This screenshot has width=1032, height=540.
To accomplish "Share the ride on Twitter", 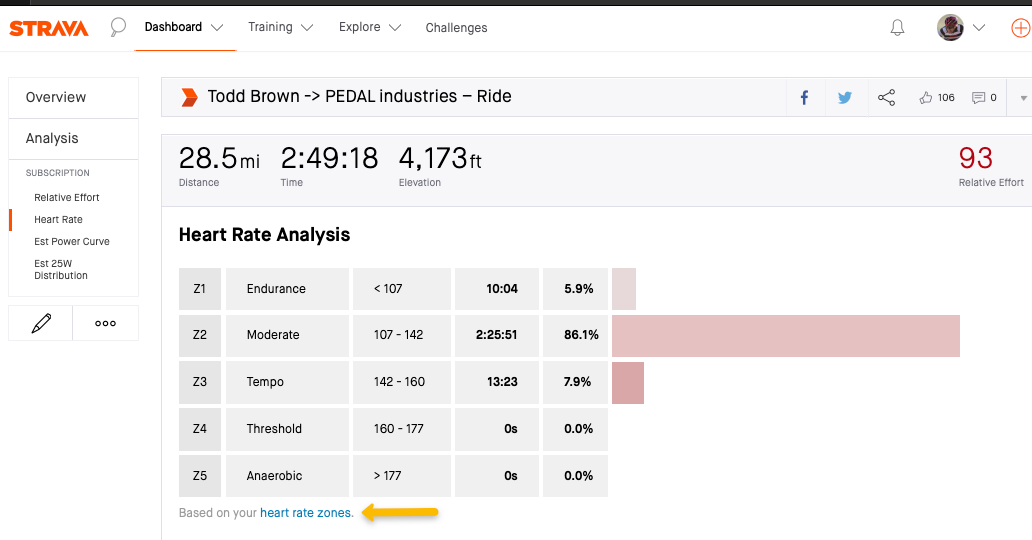I will (x=845, y=98).
